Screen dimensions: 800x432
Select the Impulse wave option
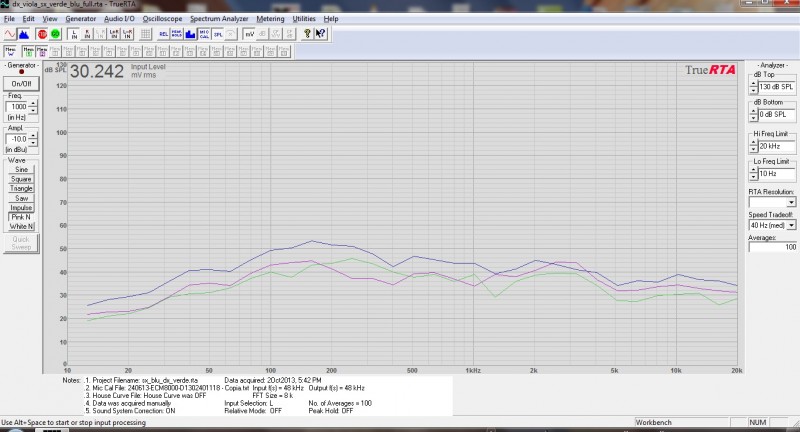(x=21, y=208)
